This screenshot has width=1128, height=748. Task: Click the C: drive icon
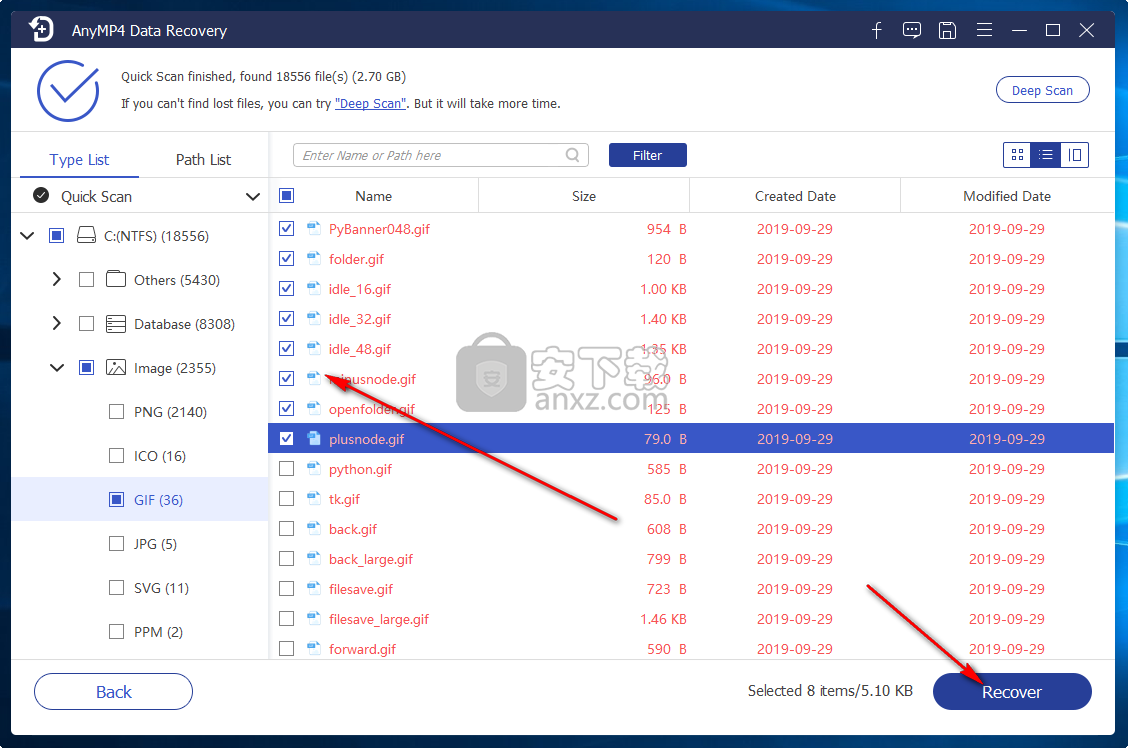click(x=86, y=235)
